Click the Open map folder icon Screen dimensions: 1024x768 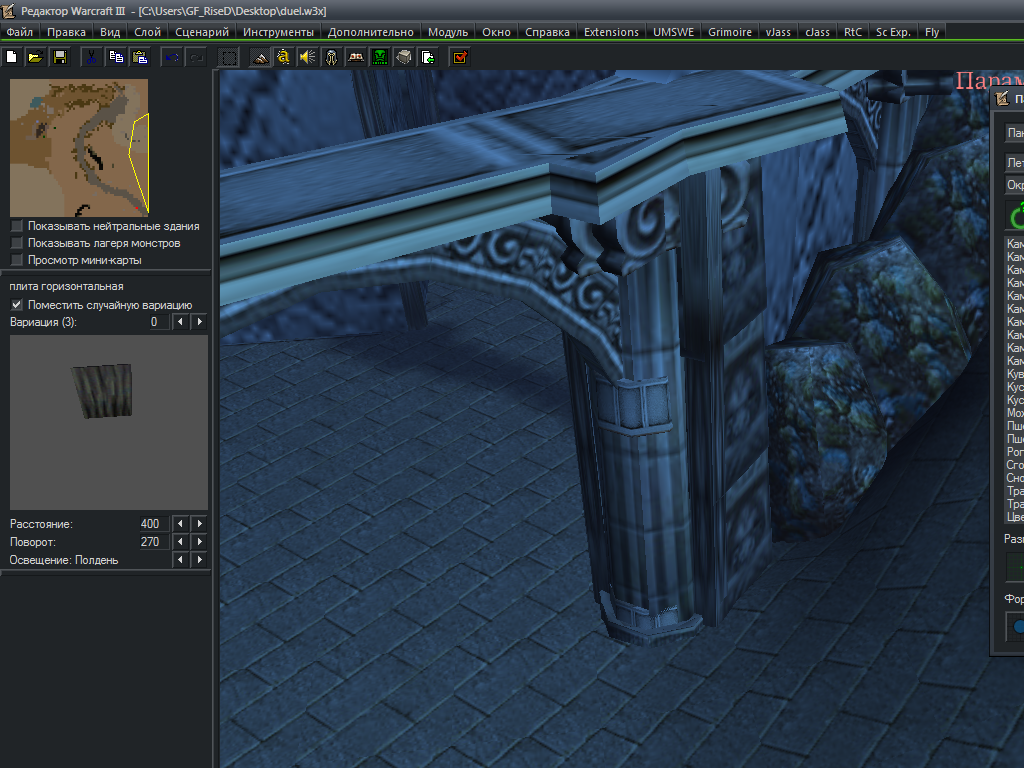[x=36, y=57]
